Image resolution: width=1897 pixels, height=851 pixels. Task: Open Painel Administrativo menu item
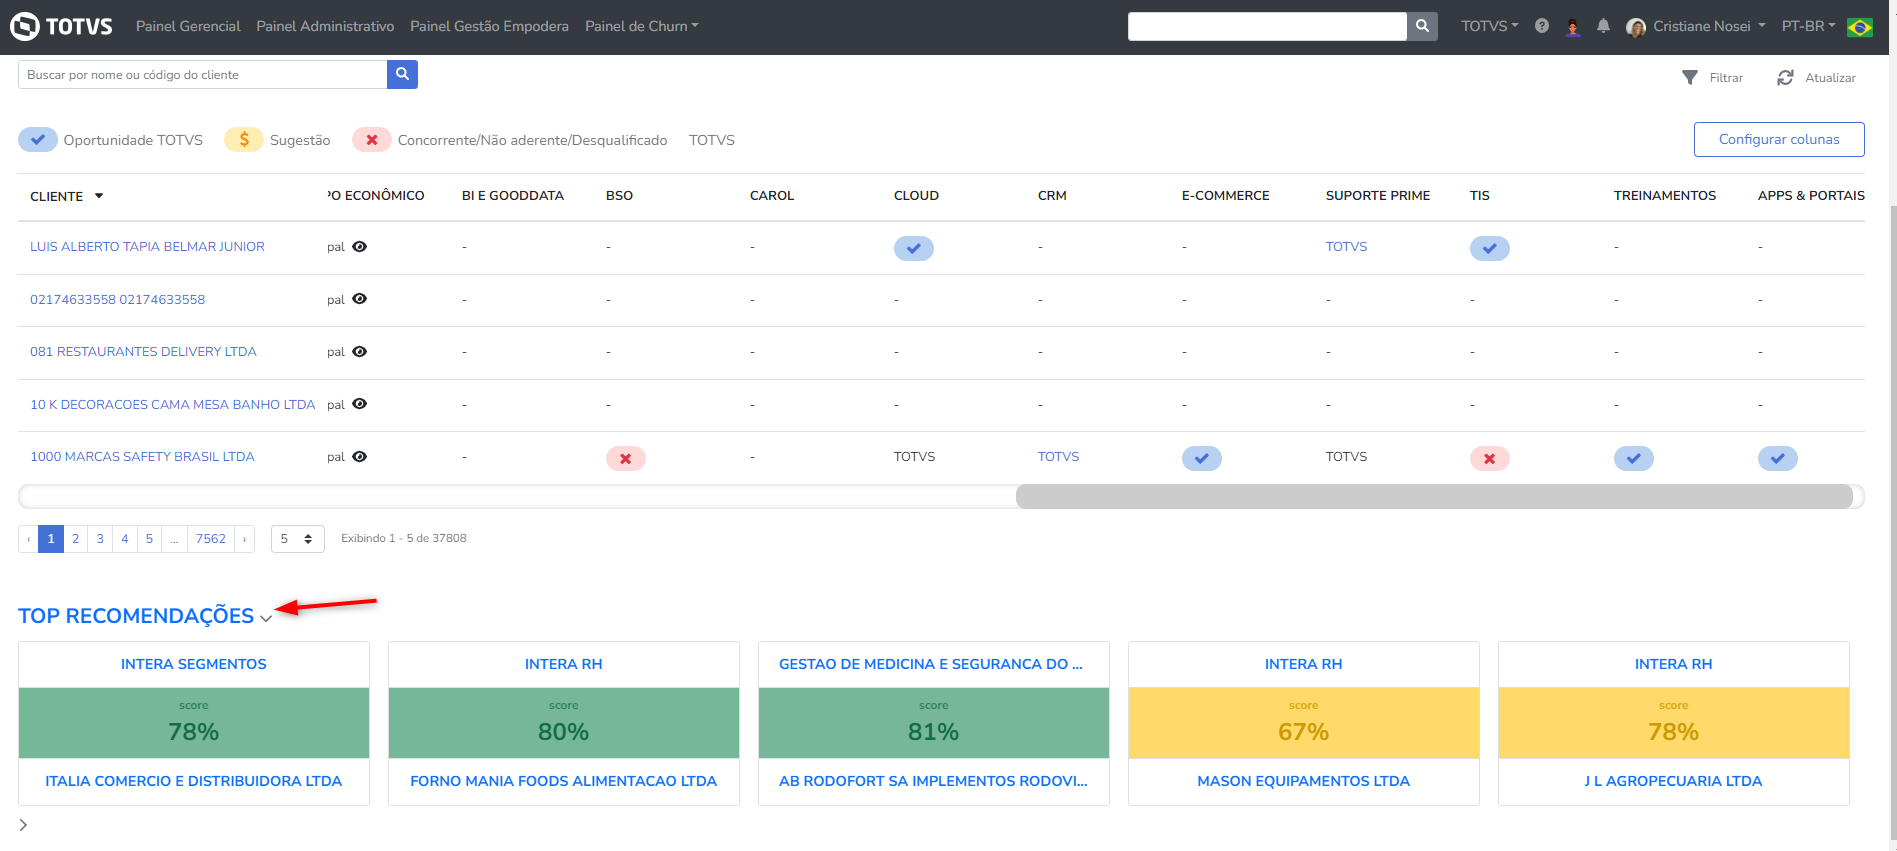click(325, 26)
